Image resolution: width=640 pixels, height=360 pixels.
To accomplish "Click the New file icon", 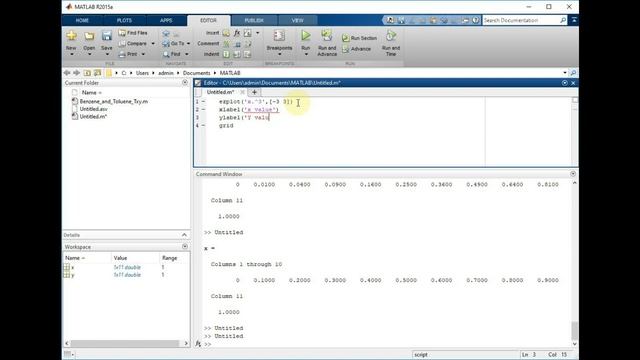I will [71, 36].
